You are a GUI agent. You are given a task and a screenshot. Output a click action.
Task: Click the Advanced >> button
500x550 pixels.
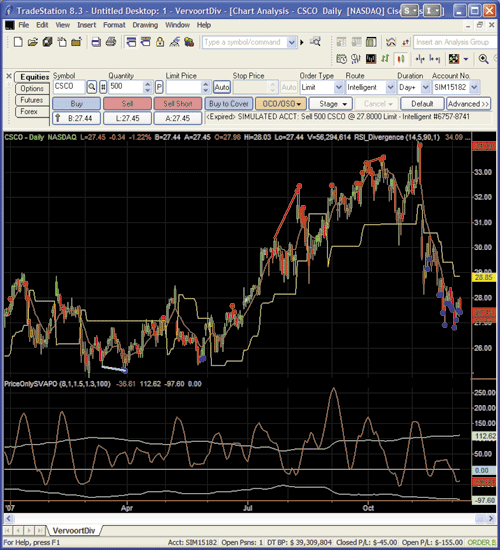coord(468,104)
